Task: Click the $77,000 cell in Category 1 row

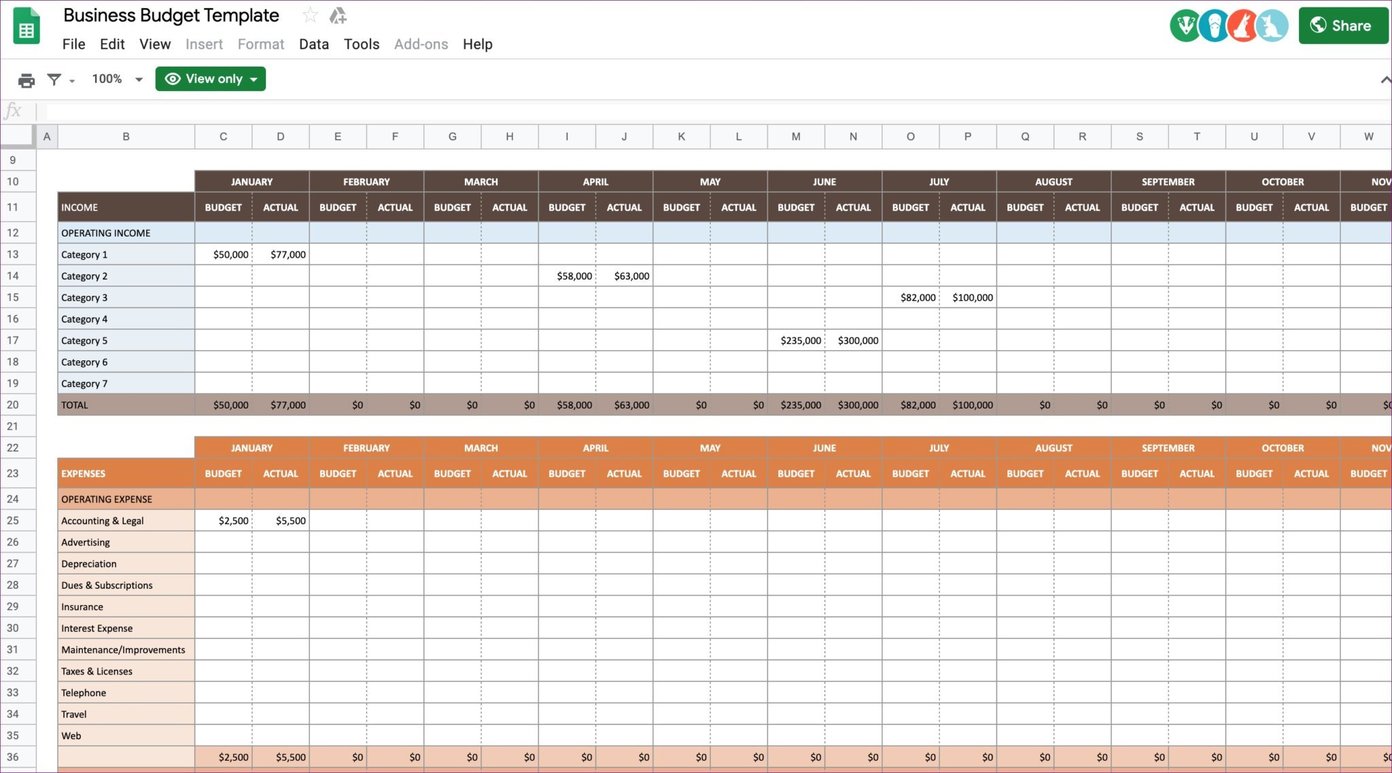Action: pos(281,255)
